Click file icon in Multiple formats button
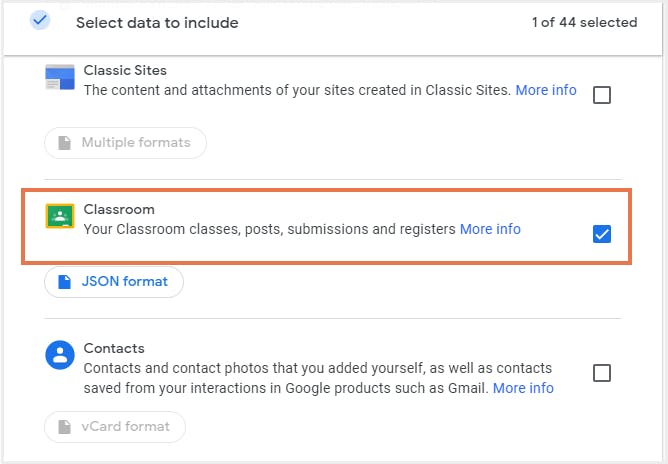This screenshot has width=668, height=464. [x=65, y=143]
